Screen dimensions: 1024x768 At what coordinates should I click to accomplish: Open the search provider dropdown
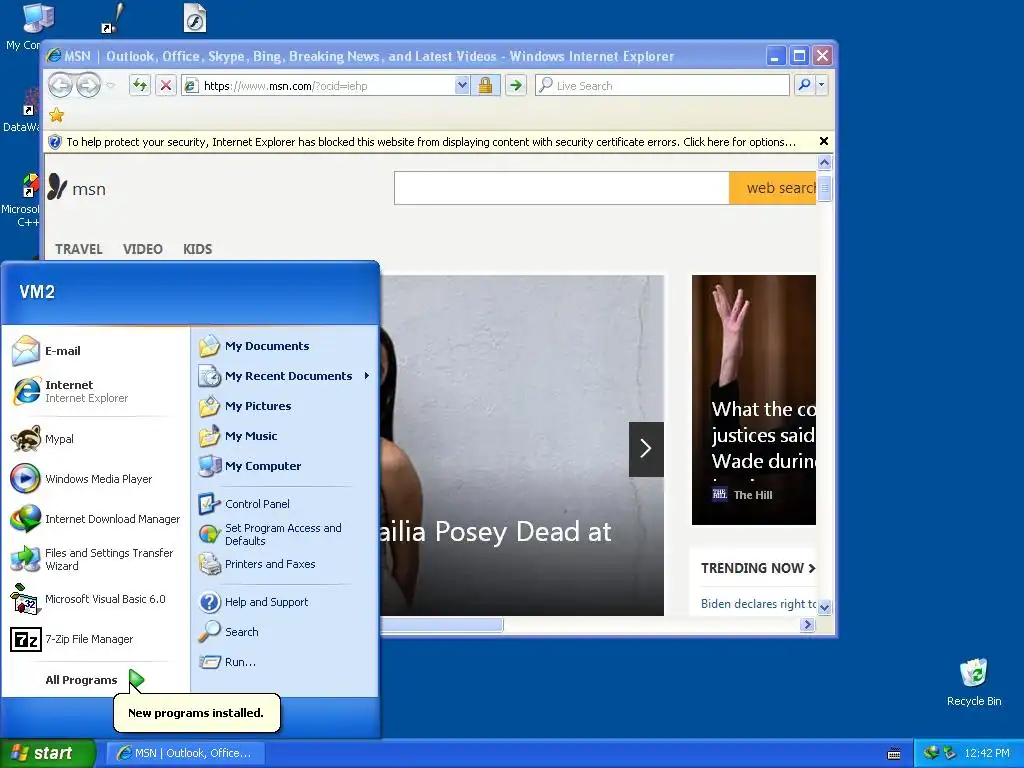(x=822, y=85)
